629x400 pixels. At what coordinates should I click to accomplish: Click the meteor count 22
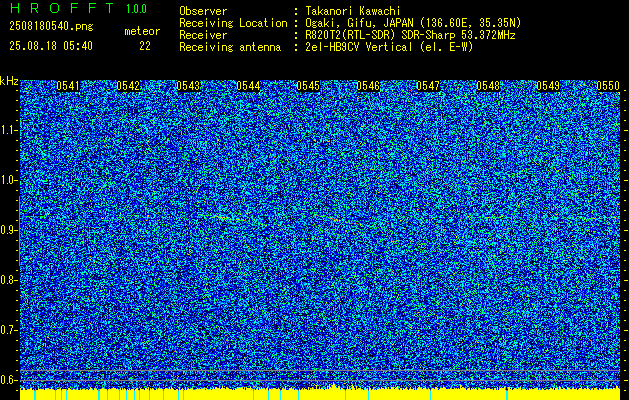tap(145, 46)
